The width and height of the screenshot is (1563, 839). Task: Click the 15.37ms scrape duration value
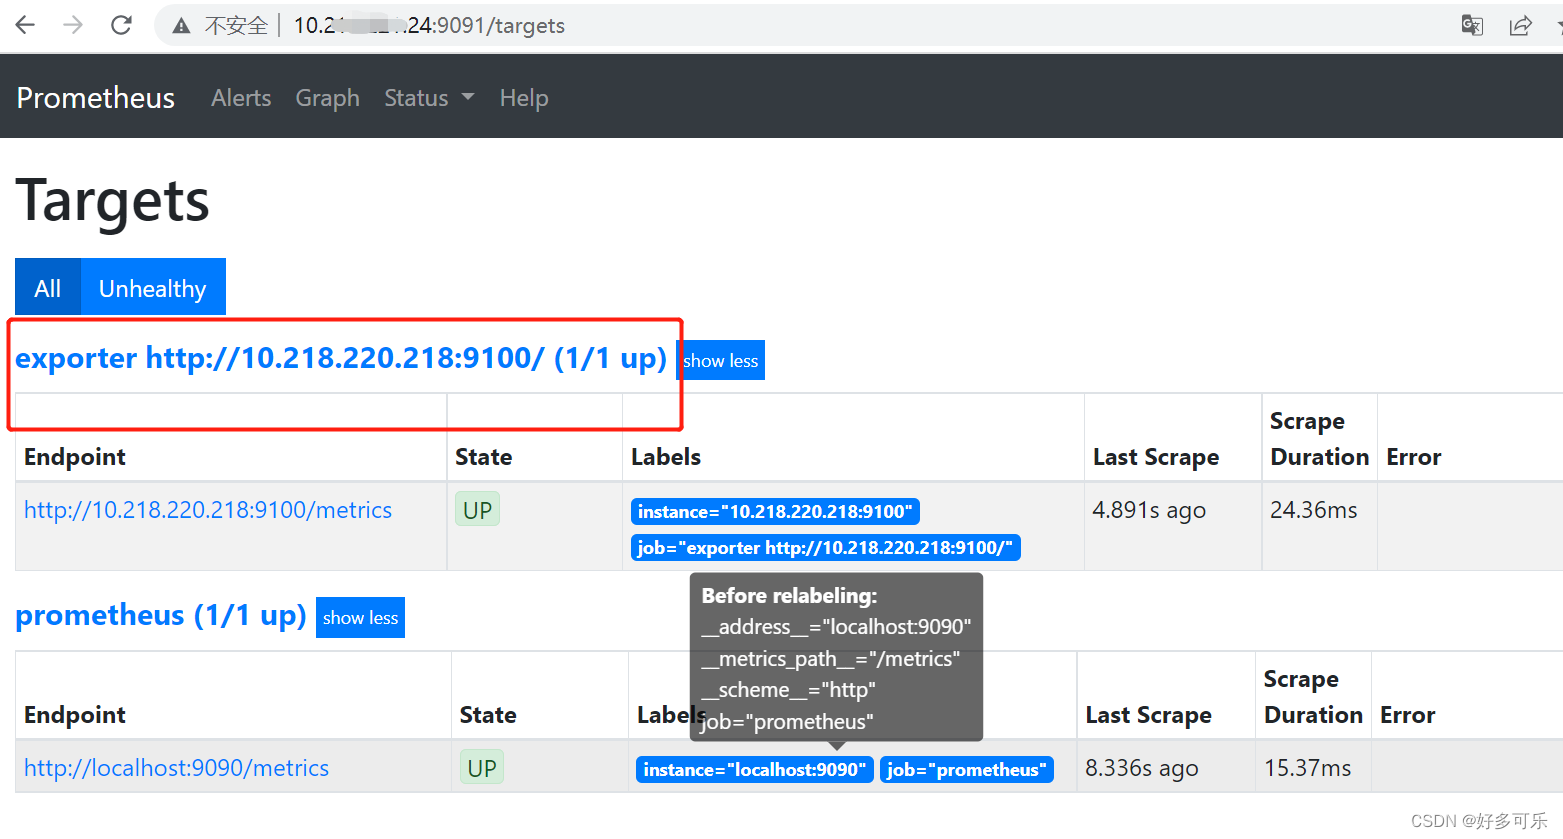coord(1308,768)
